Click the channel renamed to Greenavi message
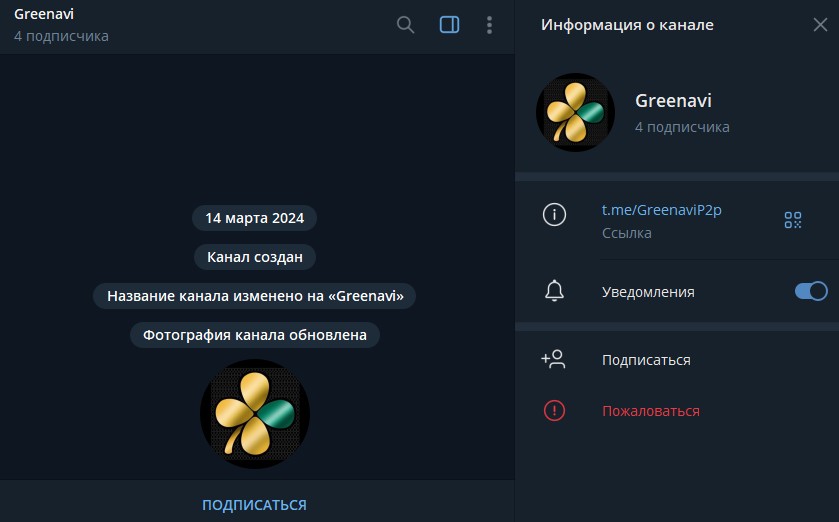Image resolution: width=839 pixels, height=522 pixels. tap(255, 296)
